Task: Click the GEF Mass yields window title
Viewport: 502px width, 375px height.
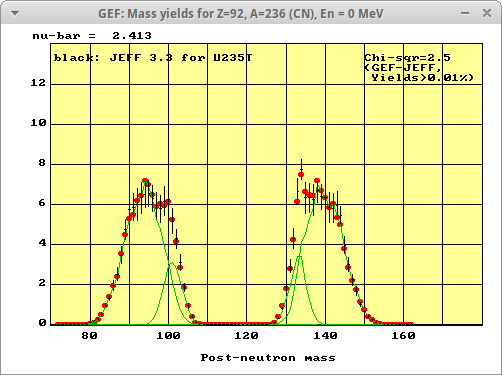Action: coord(241,14)
